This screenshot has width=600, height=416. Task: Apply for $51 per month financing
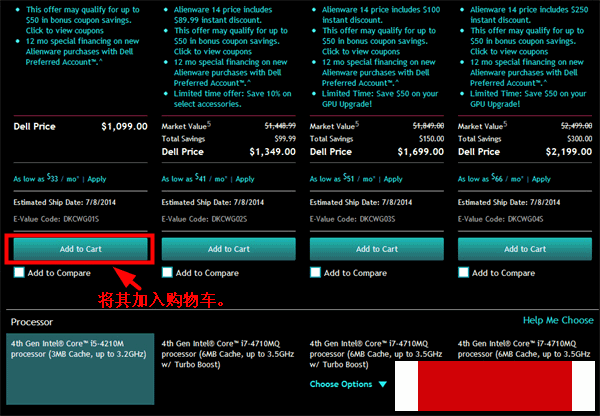[x=393, y=179]
